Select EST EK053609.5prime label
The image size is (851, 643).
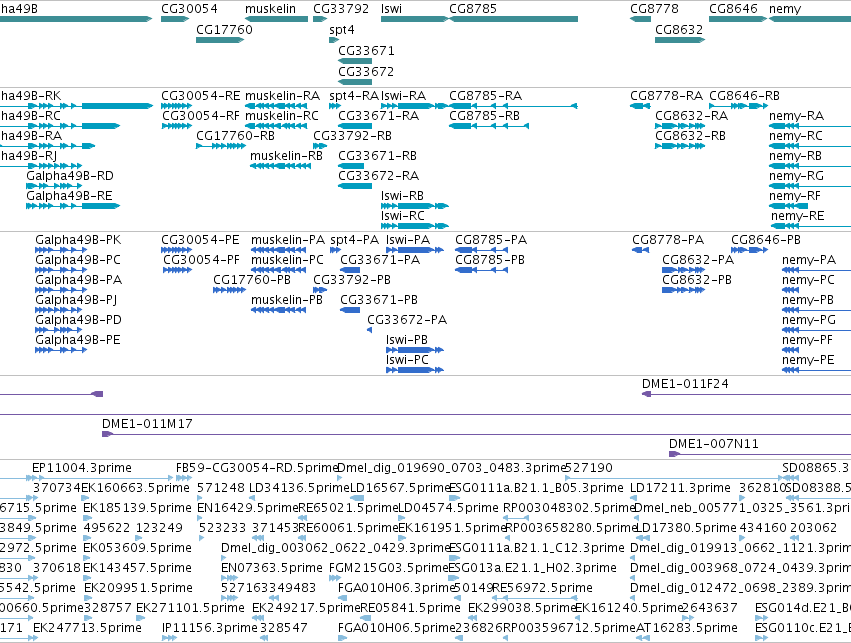point(137,549)
